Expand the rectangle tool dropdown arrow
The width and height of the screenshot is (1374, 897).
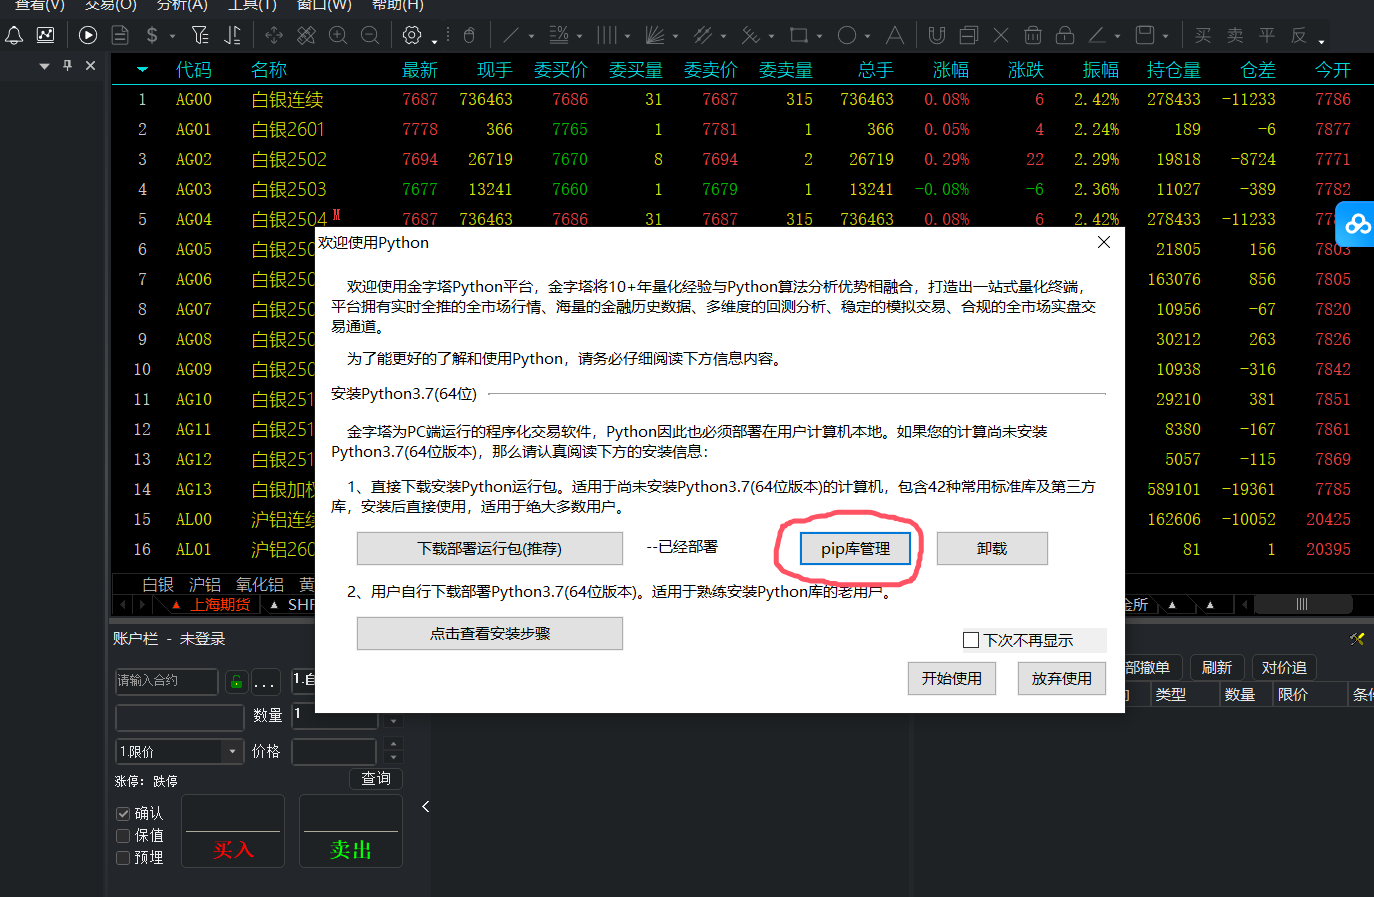(819, 37)
